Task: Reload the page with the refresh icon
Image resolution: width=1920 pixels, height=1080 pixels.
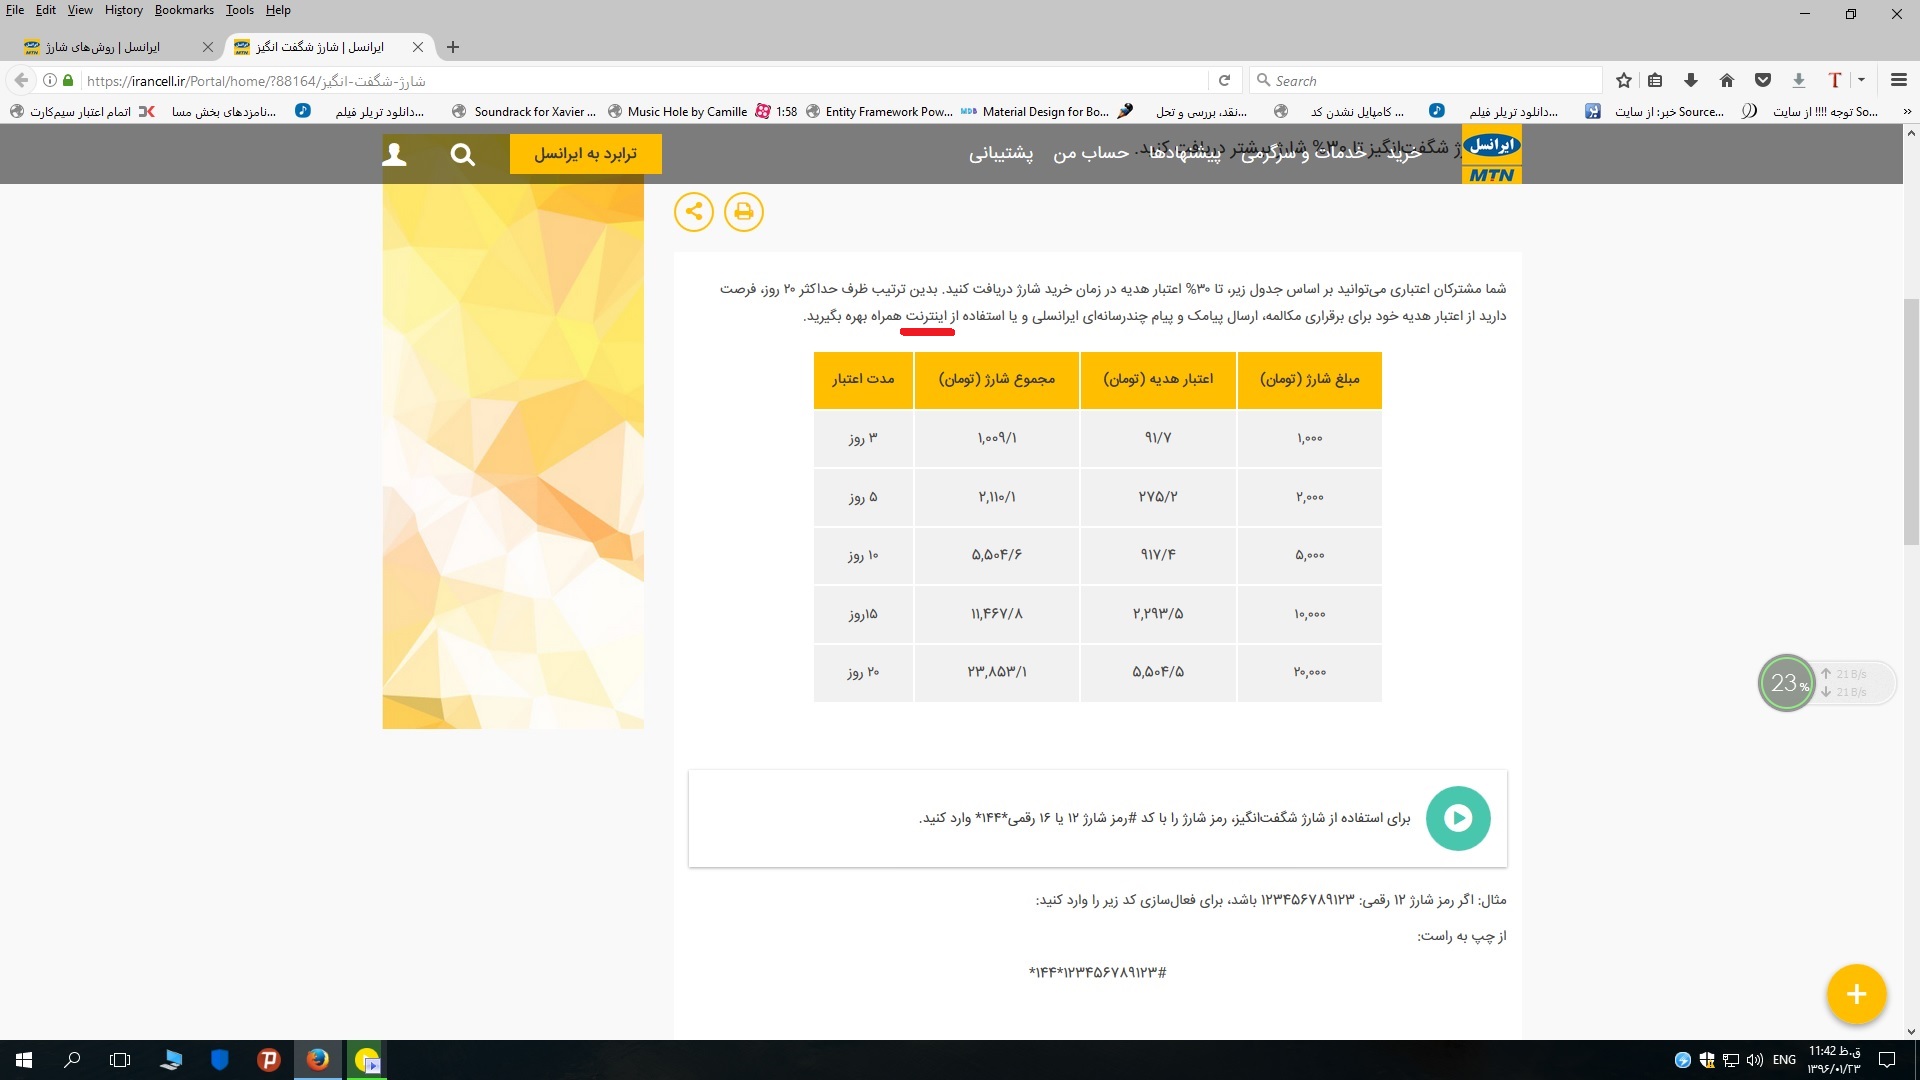Action: pyautogui.click(x=1224, y=80)
